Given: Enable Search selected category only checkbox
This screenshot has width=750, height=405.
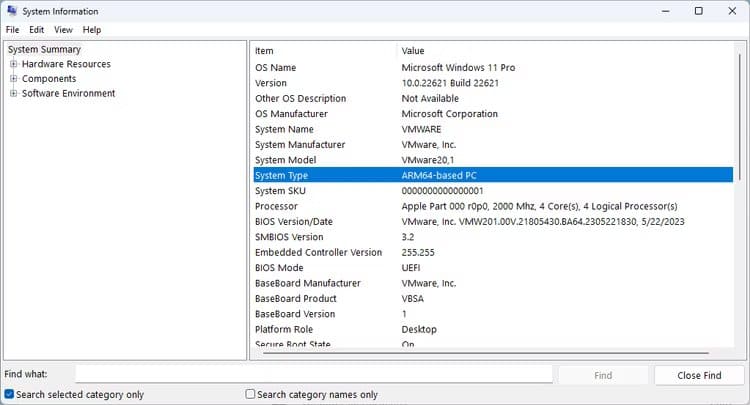Looking at the screenshot, I should click(9, 394).
